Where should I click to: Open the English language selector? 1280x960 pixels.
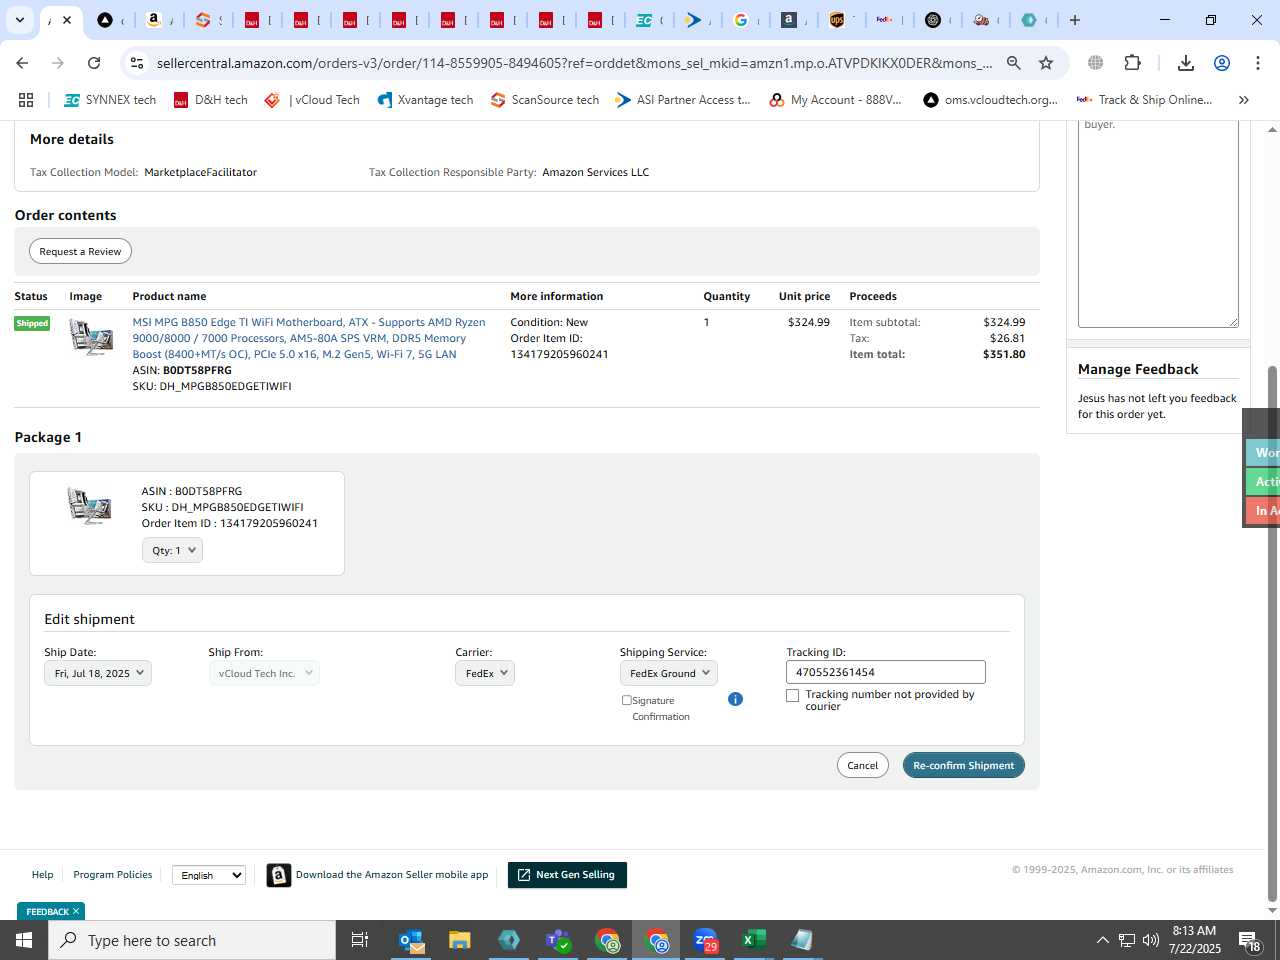[x=209, y=875]
